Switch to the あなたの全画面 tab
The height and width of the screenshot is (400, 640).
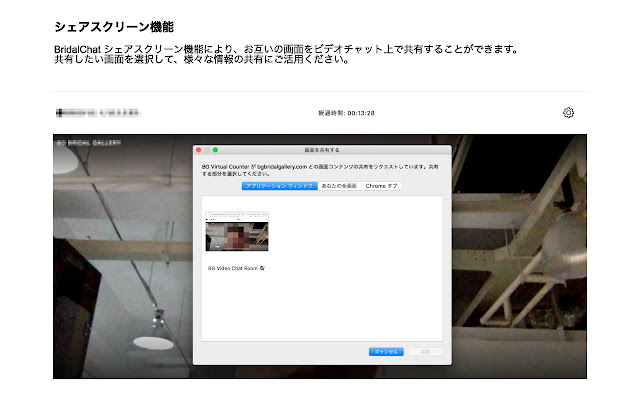[x=339, y=186]
